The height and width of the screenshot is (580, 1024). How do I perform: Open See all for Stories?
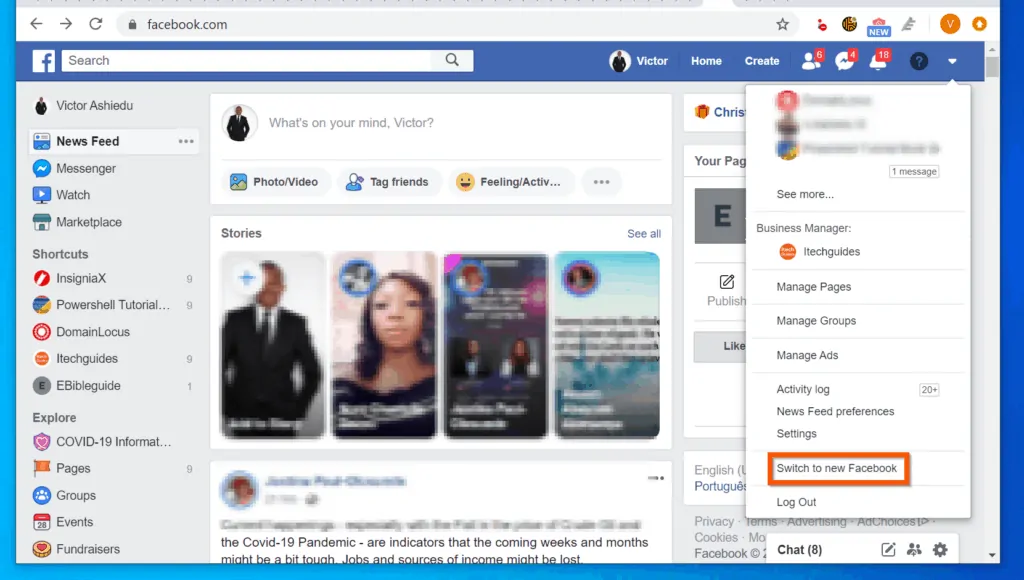point(643,233)
